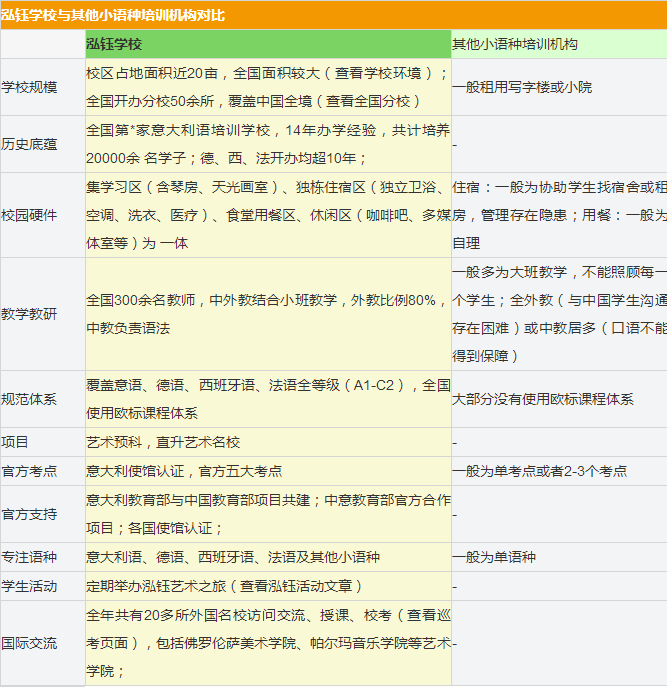Click the text '项目；各国使馆认证；'
667x688 pixels.
click(154, 528)
